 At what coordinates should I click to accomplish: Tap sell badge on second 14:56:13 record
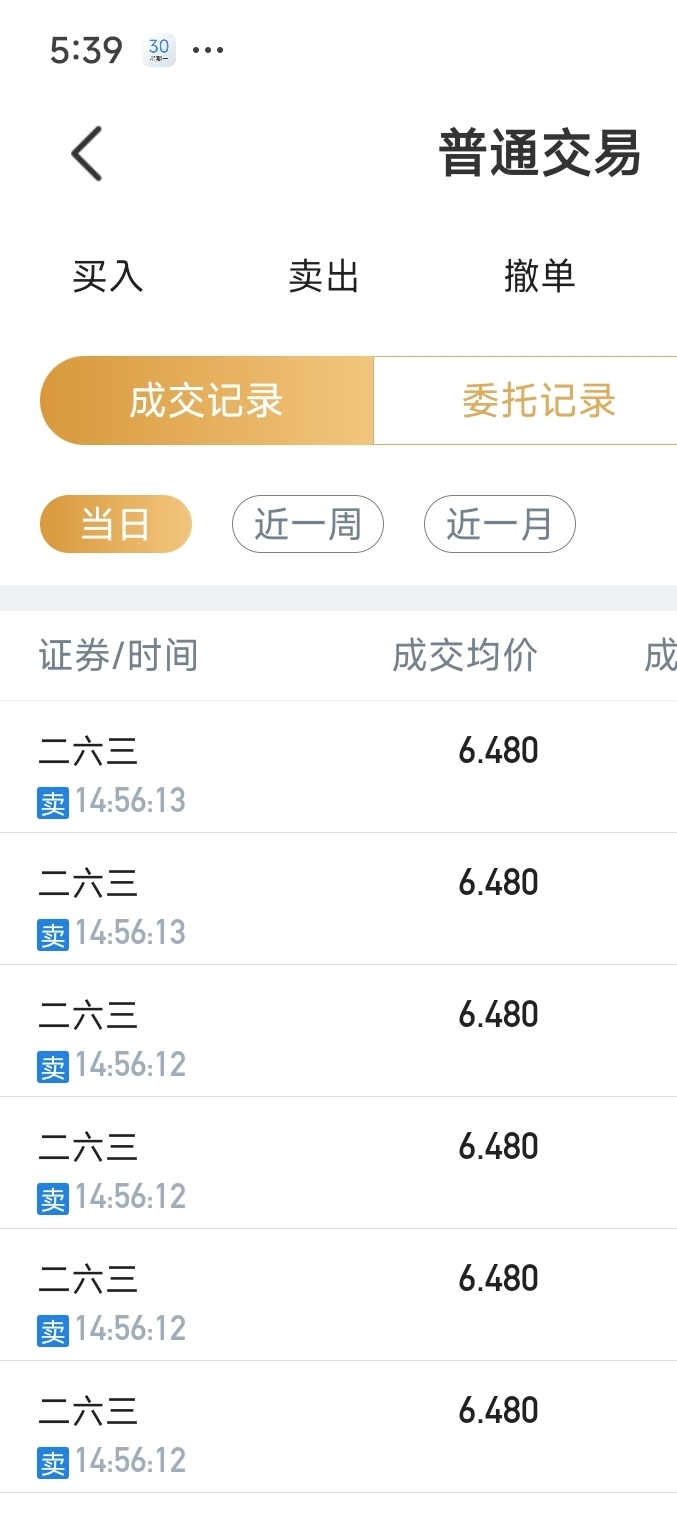[53, 935]
